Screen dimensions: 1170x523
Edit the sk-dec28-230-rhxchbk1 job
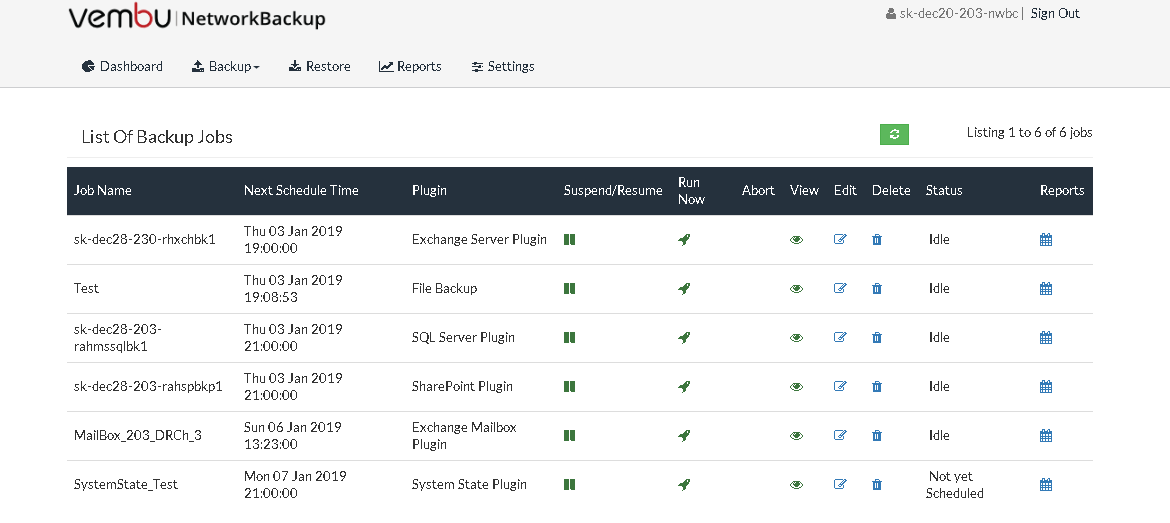(840, 239)
